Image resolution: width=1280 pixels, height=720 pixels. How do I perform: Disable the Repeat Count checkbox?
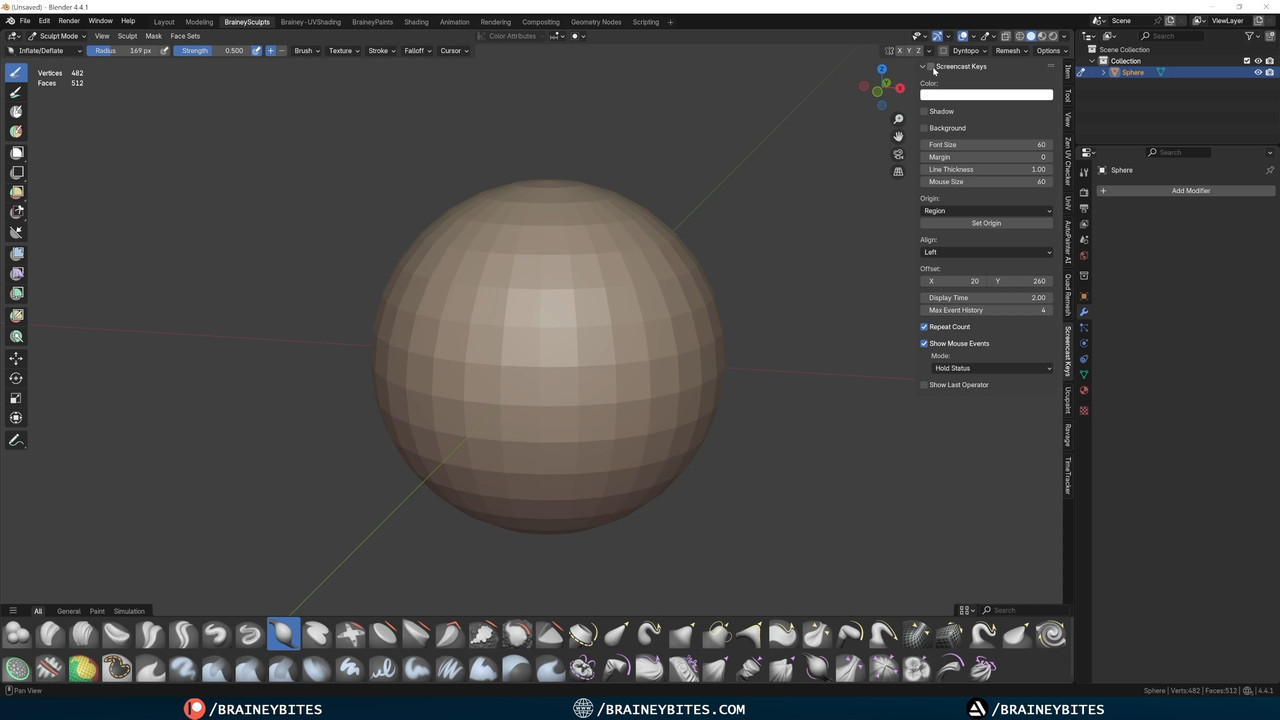925,327
